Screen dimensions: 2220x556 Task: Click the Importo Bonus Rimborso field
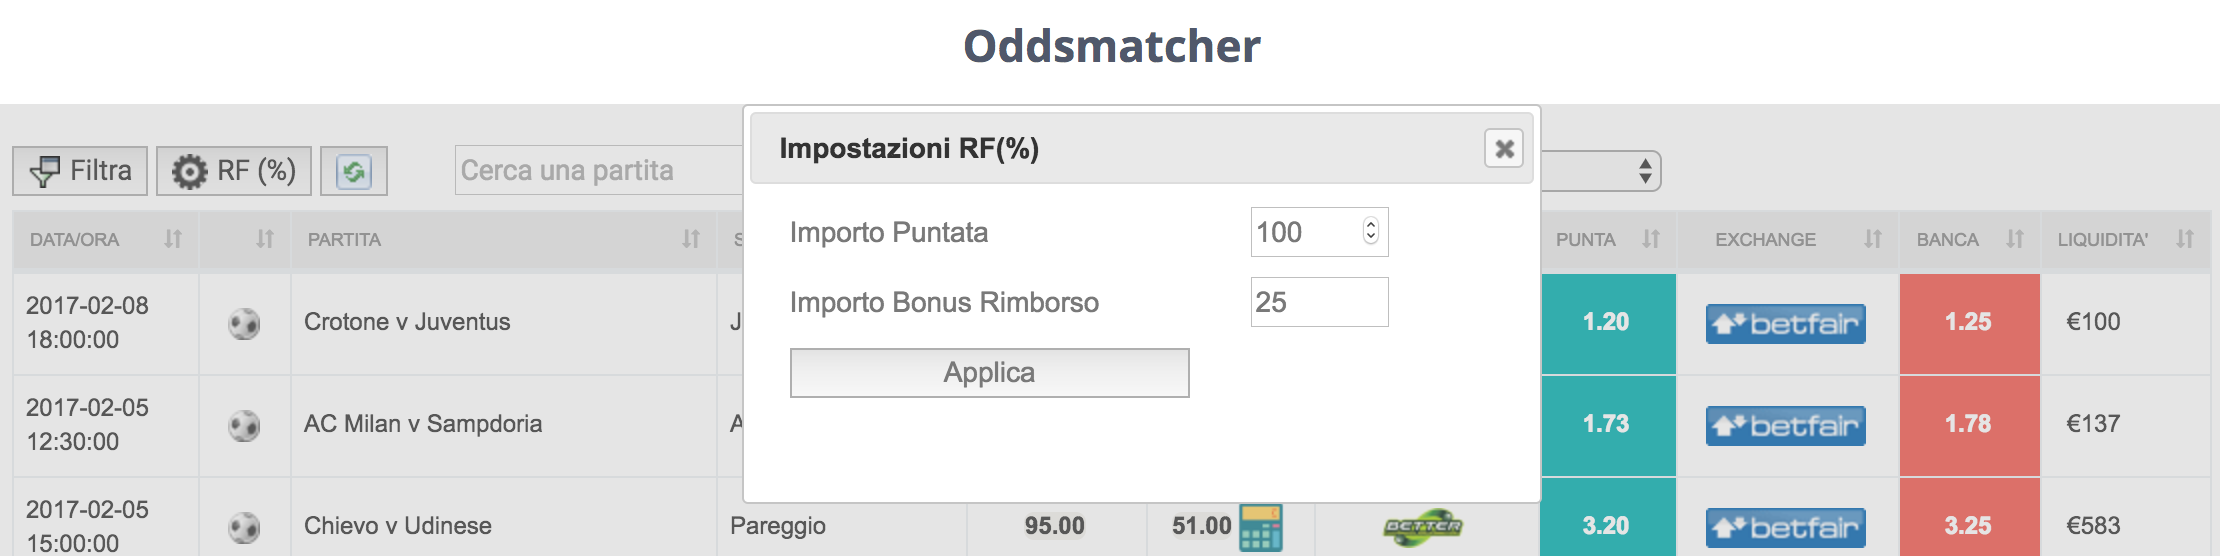point(1320,302)
